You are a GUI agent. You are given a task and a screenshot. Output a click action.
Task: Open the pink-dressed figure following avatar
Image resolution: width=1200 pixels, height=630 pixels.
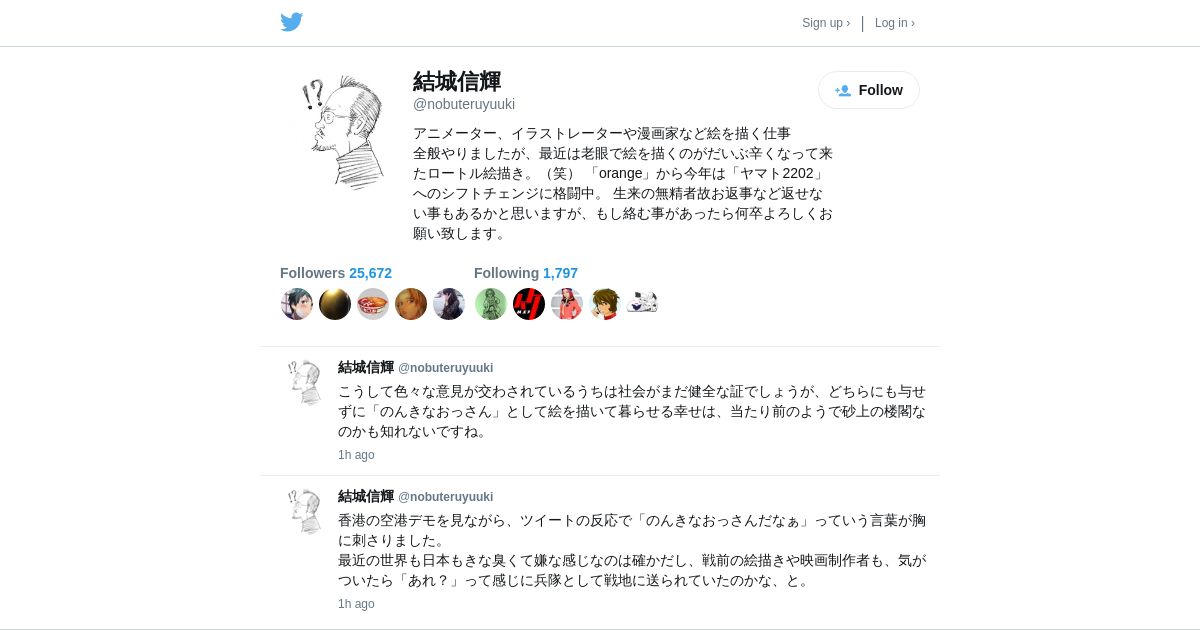point(567,304)
